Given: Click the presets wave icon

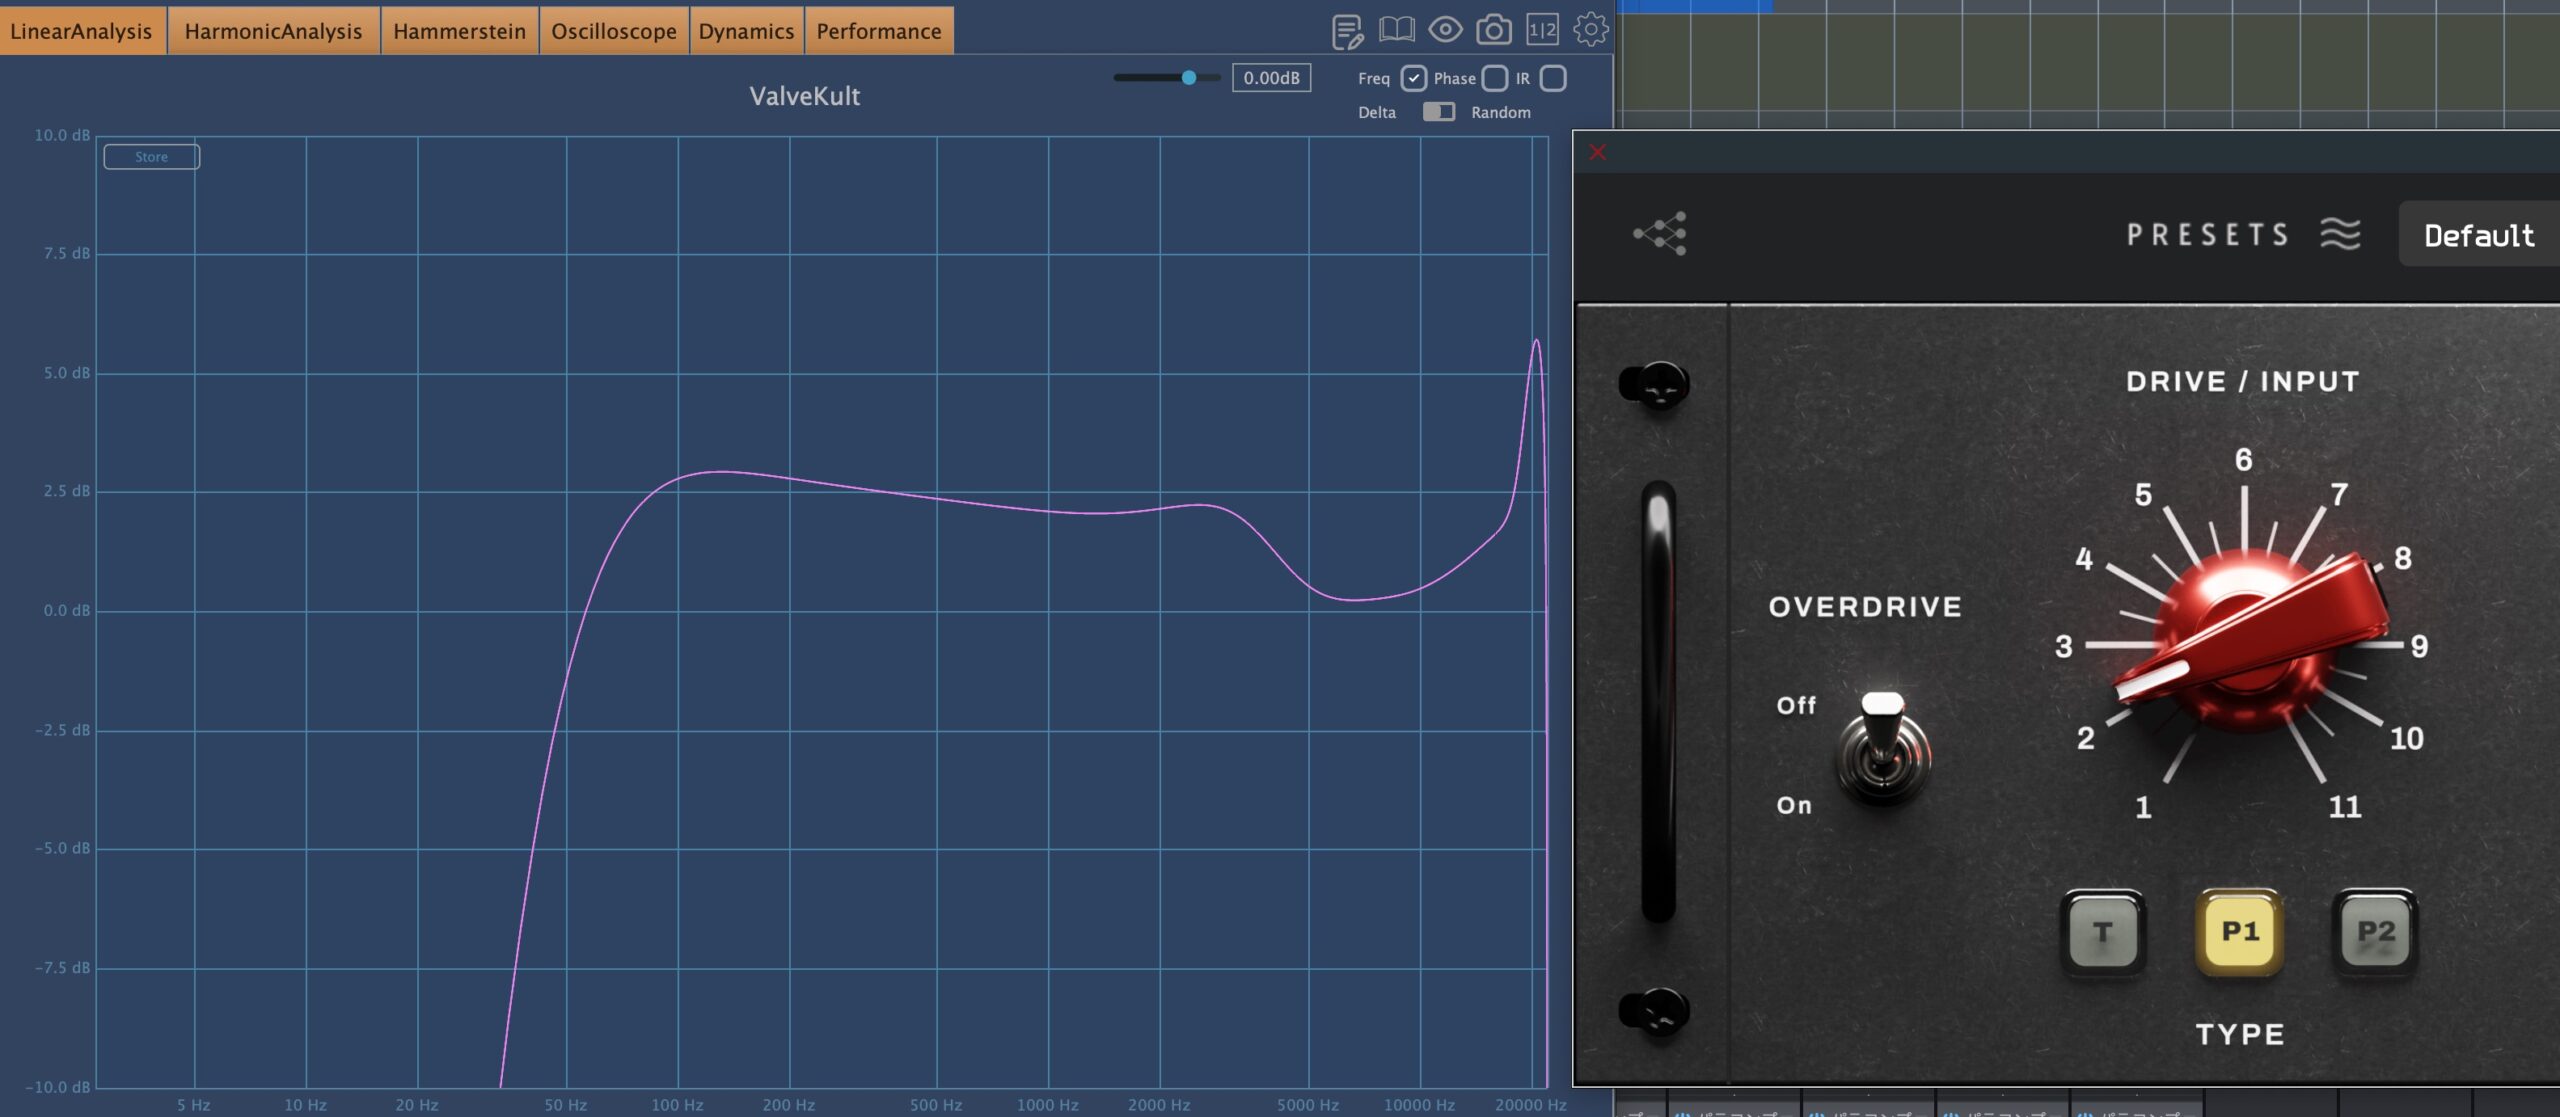Looking at the screenshot, I should pos(2340,234).
